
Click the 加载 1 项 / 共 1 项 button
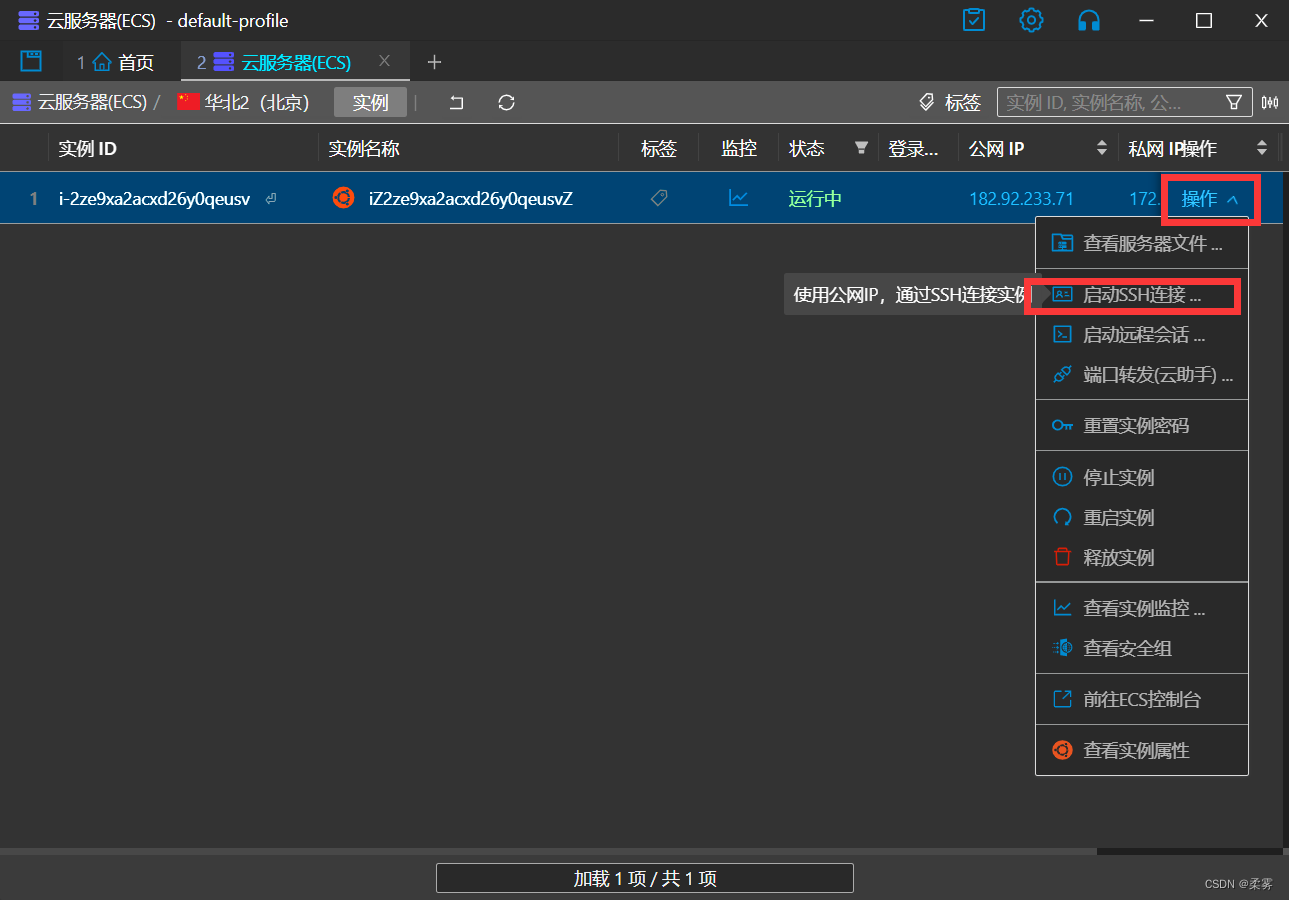(645, 878)
